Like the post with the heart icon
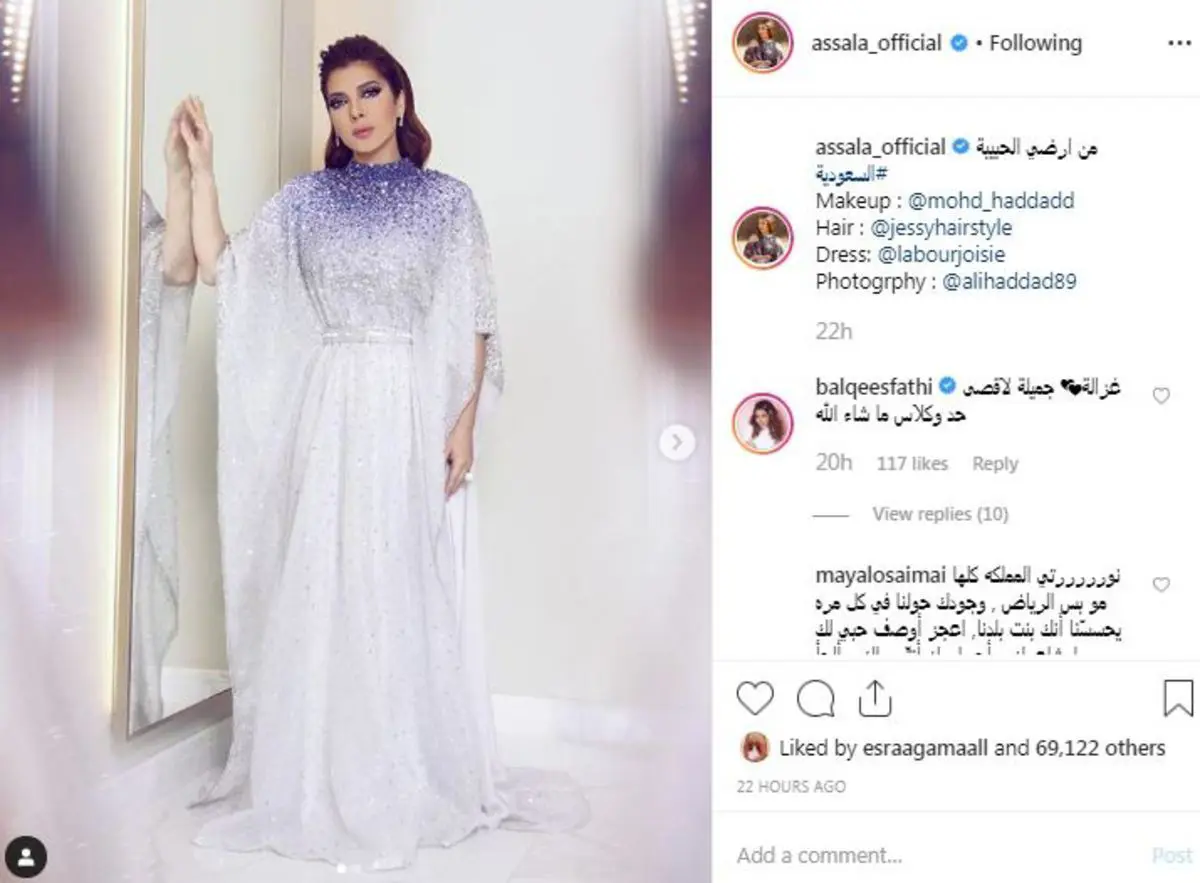The image size is (1200, 883). pyautogui.click(x=755, y=697)
